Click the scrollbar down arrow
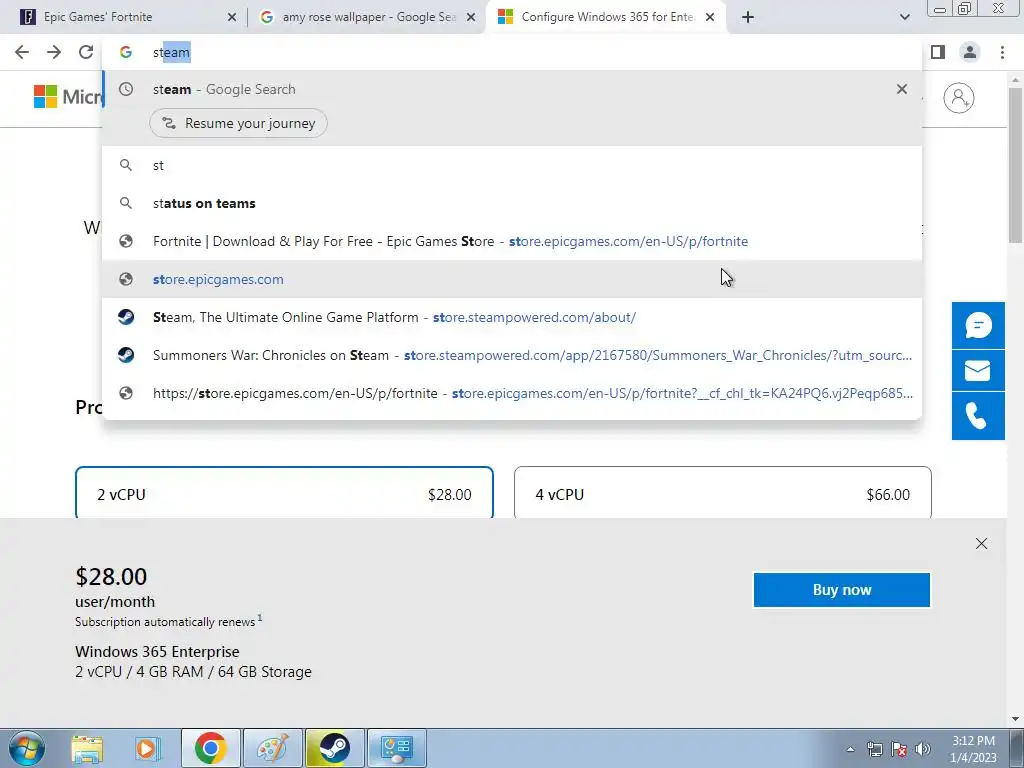Screen dimensions: 1024x768 (x=1016, y=719)
